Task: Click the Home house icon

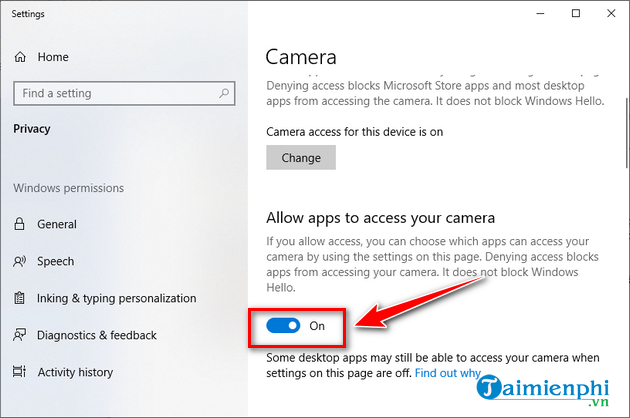Action: tap(20, 57)
